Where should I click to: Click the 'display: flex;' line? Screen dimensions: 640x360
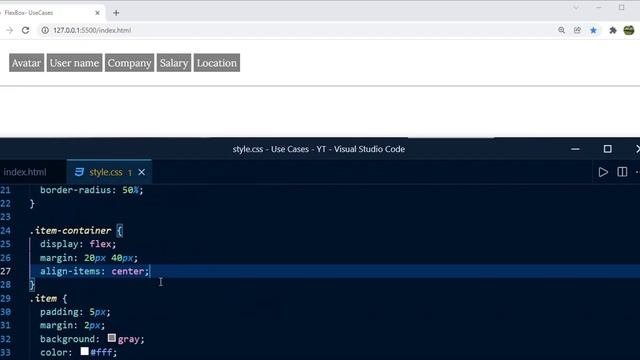click(78, 244)
